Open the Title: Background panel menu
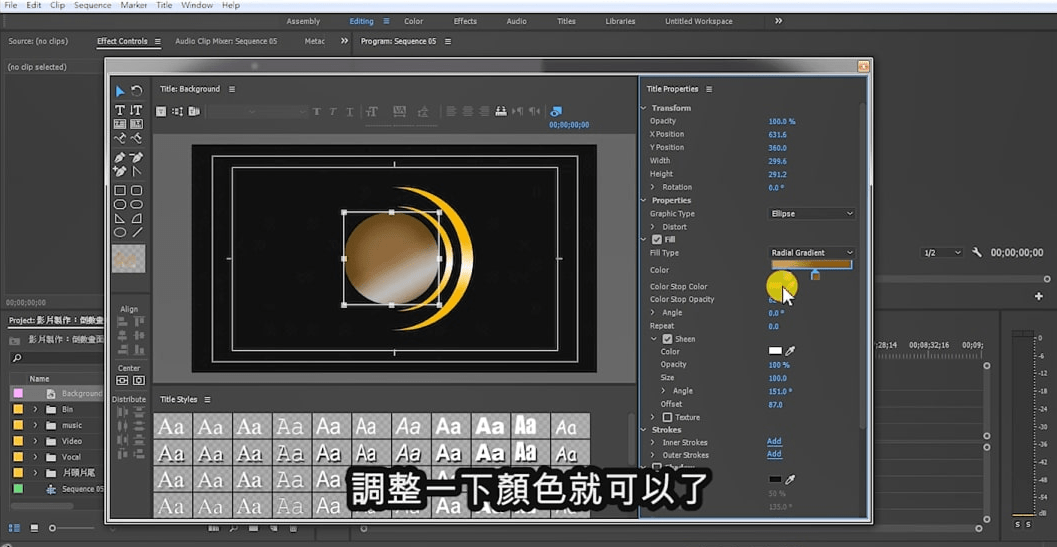Viewport: 1057px width, 547px height. point(232,89)
